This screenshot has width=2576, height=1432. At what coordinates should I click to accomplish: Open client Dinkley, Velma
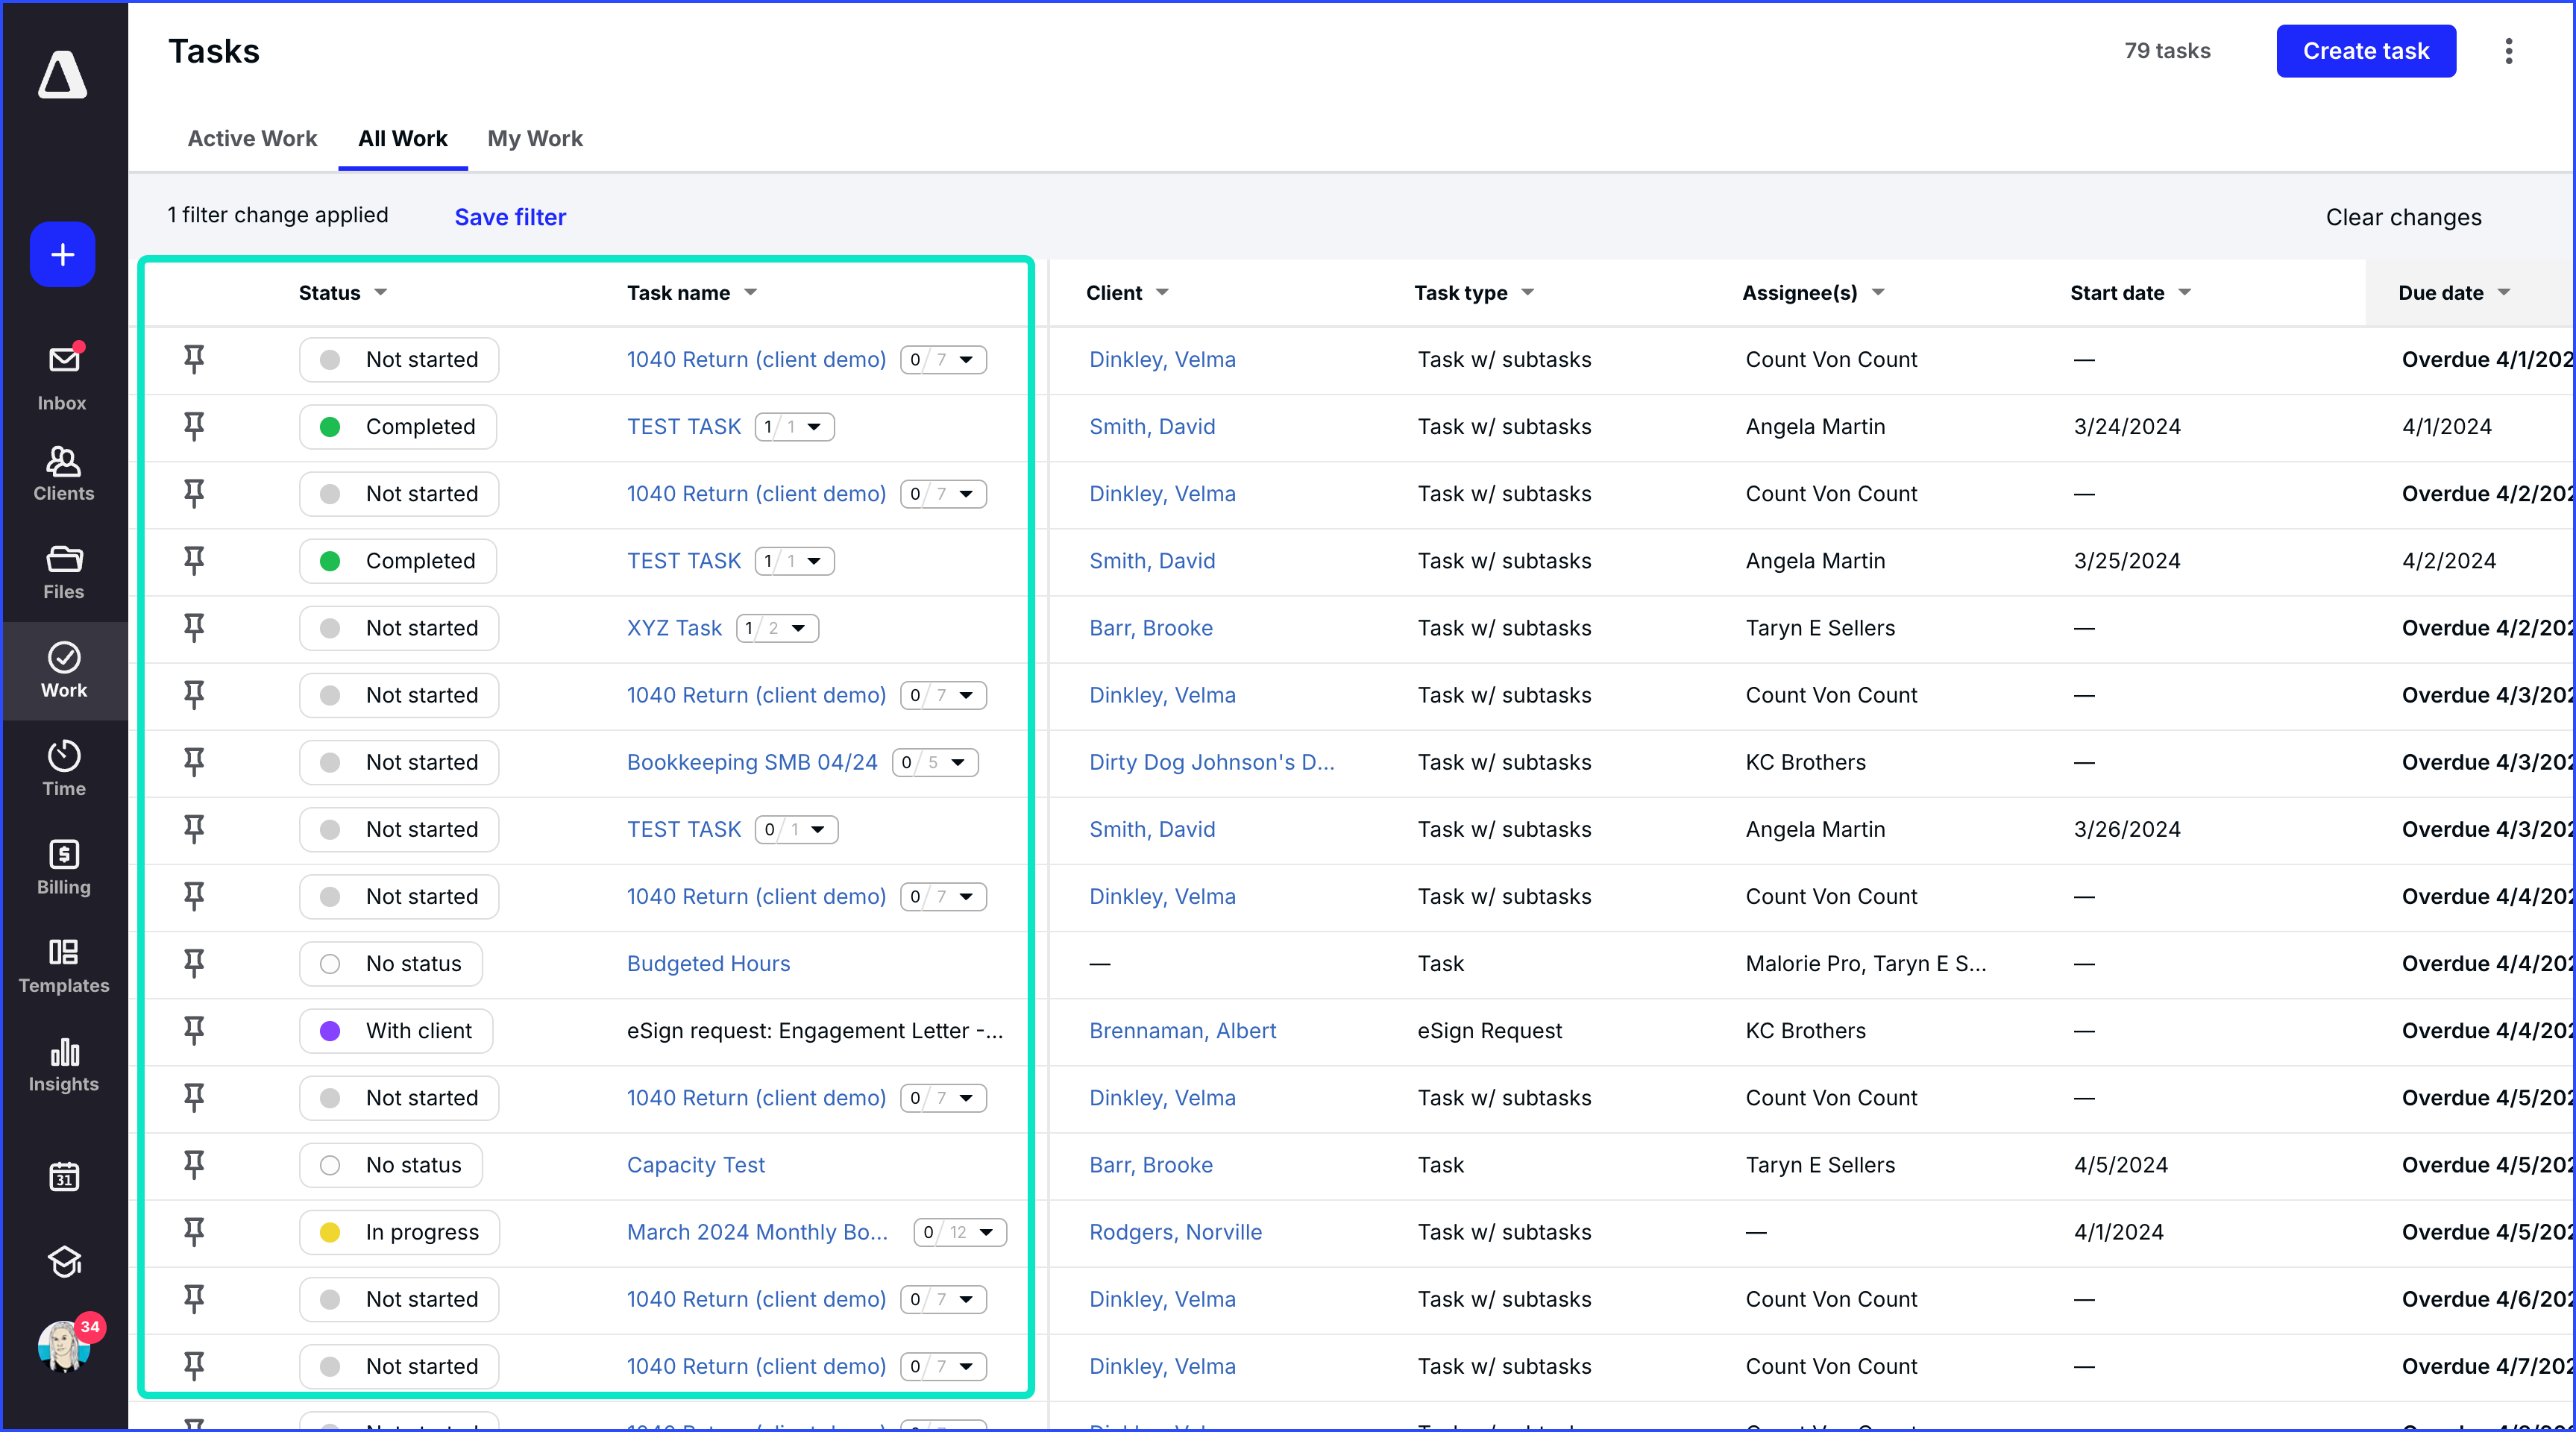(1162, 359)
